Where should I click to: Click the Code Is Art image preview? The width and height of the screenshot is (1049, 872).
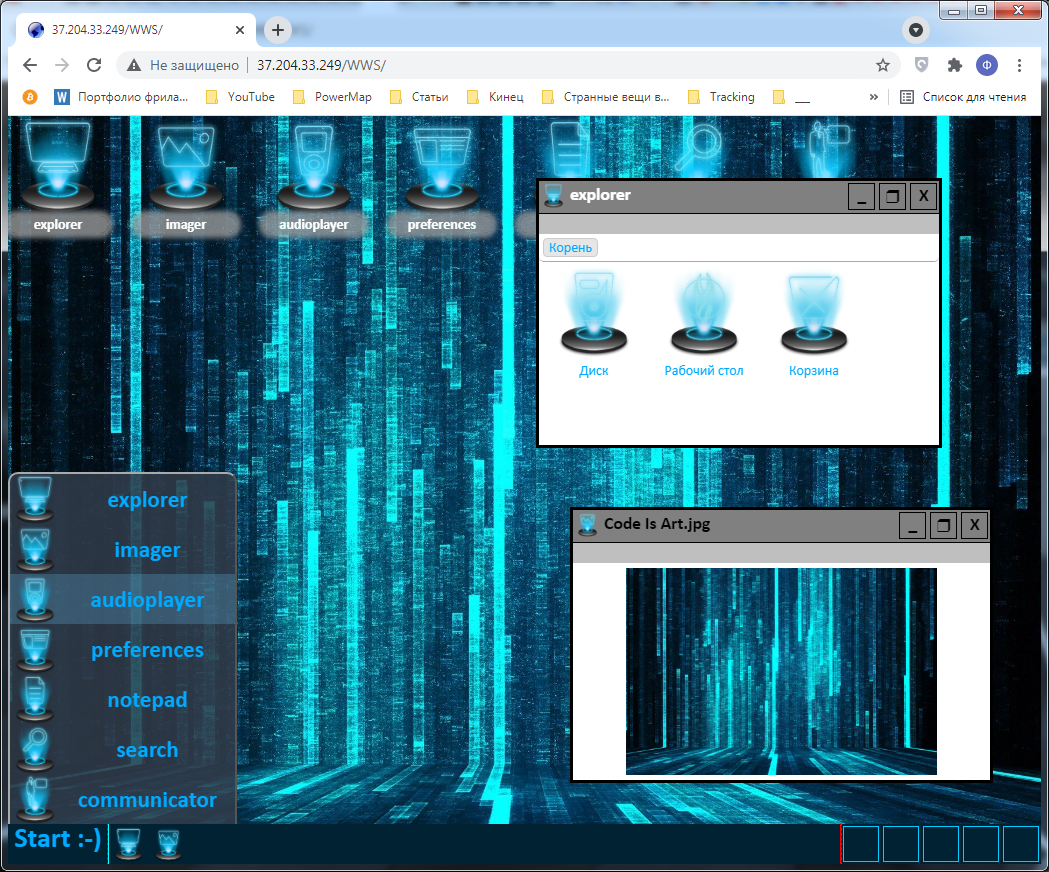pyautogui.click(x=781, y=671)
